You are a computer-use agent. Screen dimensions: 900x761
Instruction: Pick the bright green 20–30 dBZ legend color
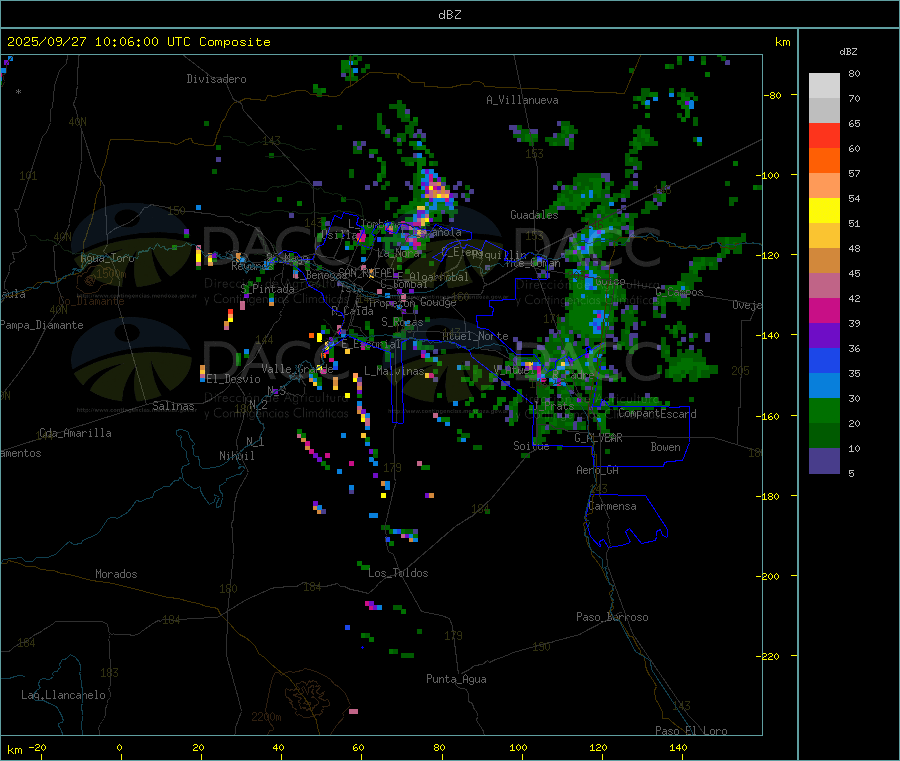click(x=824, y=411)
